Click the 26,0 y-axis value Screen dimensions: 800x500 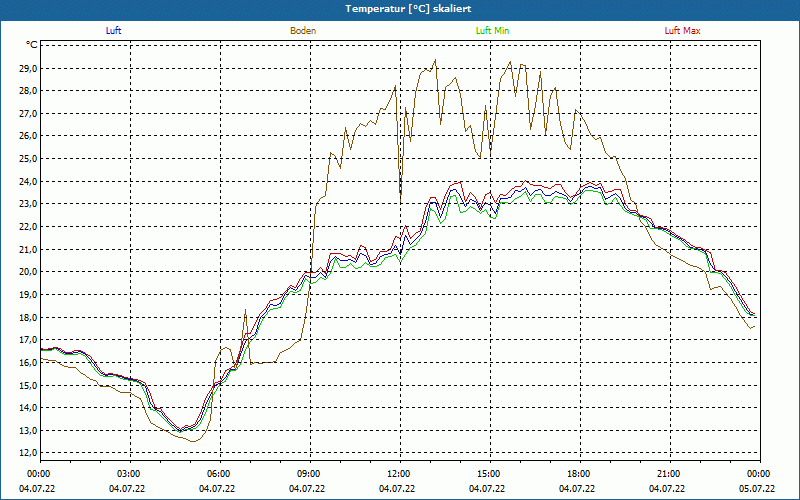click(x=29, y=136)
